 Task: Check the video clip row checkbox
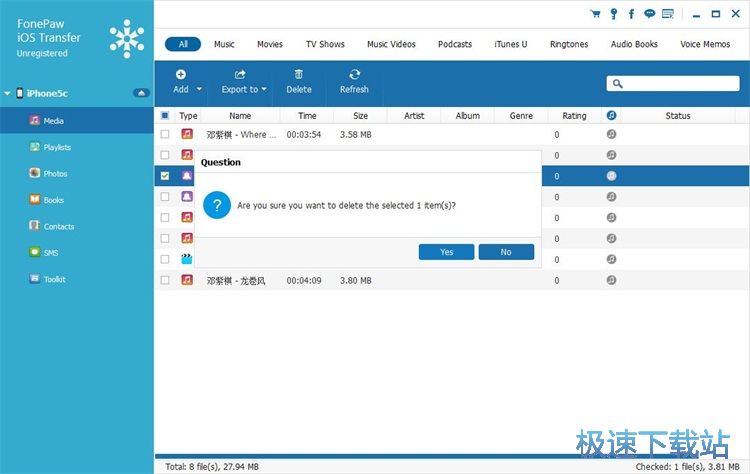[165, 259]
